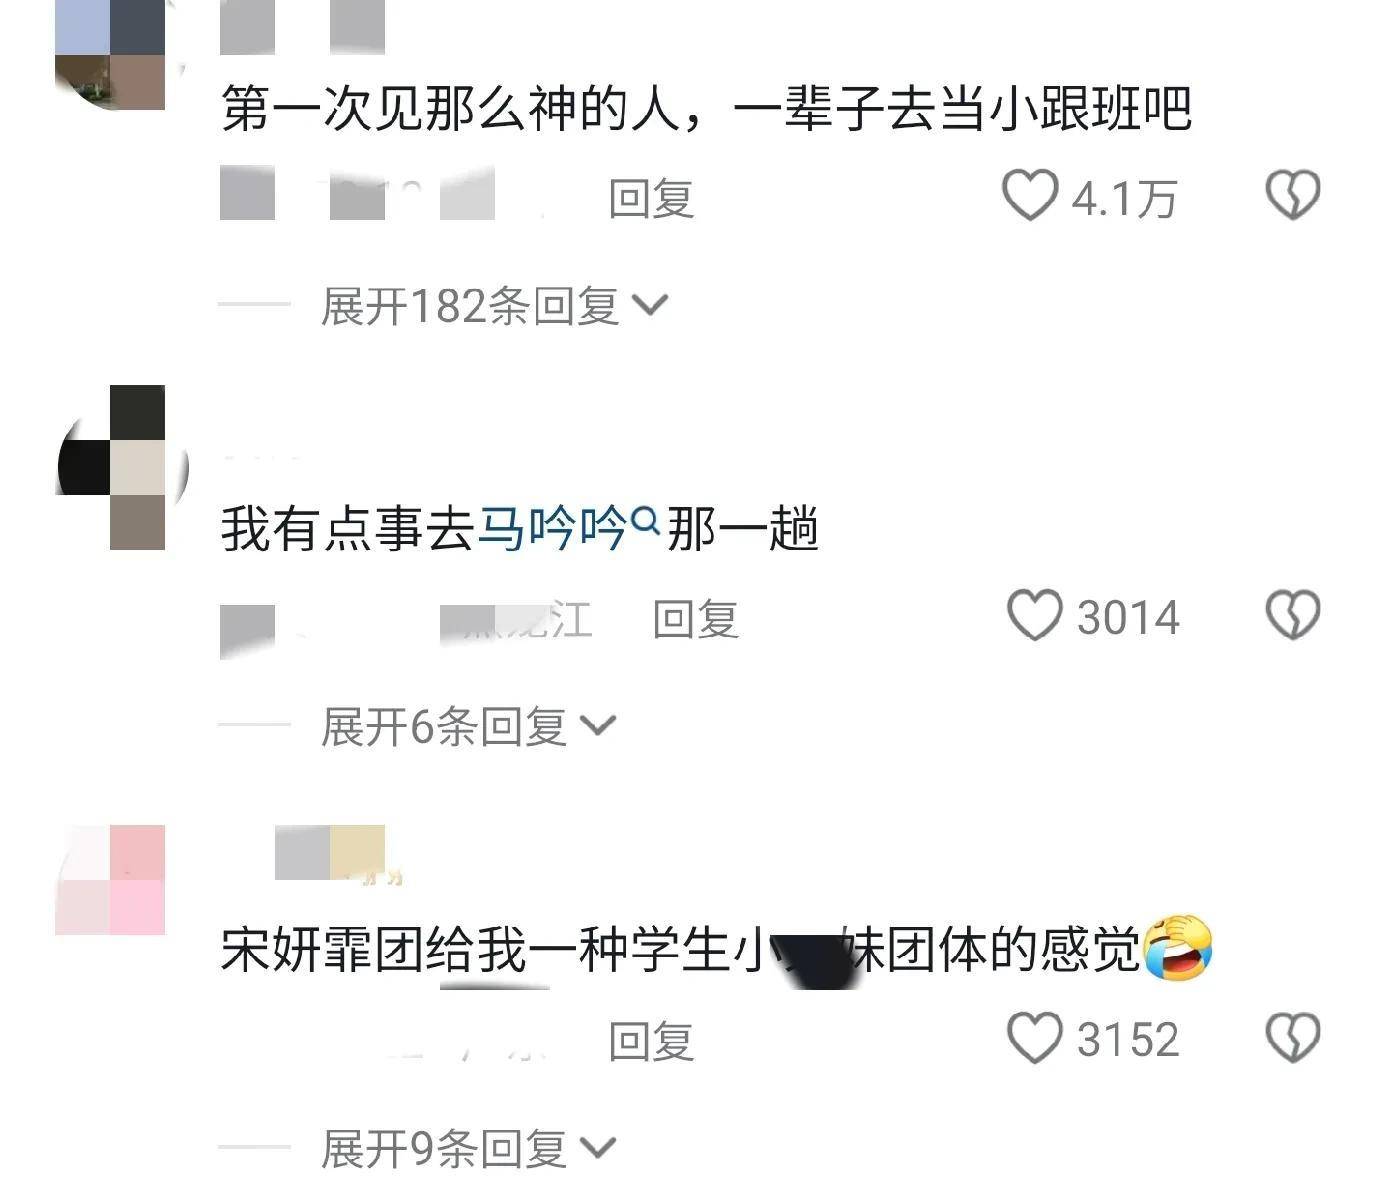Reply to the 马吟吟 comment
This screenshot has width=1392, height=1202.
pyautogui.click(x=695, y=619)
